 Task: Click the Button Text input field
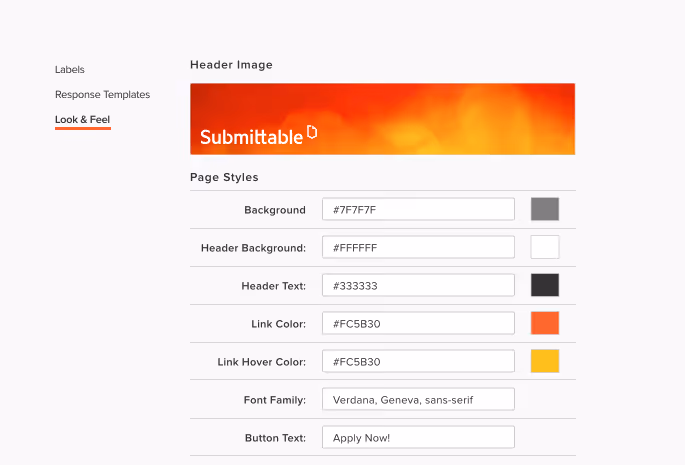pos(418,437)
